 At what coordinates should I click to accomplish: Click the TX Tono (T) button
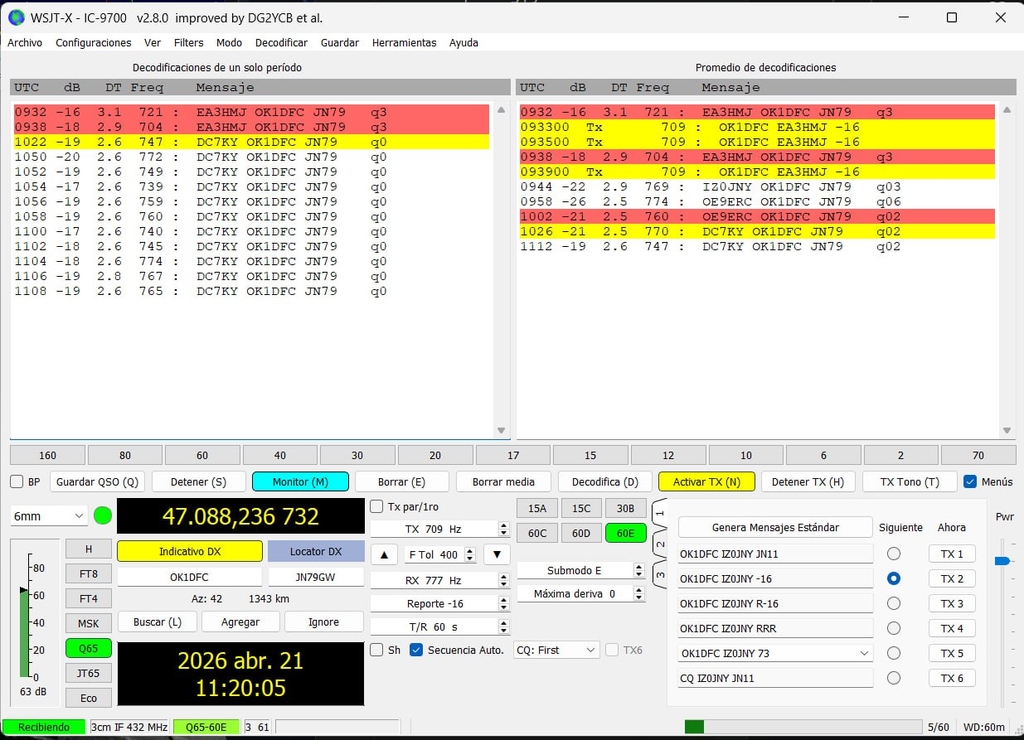click(910, 482)
